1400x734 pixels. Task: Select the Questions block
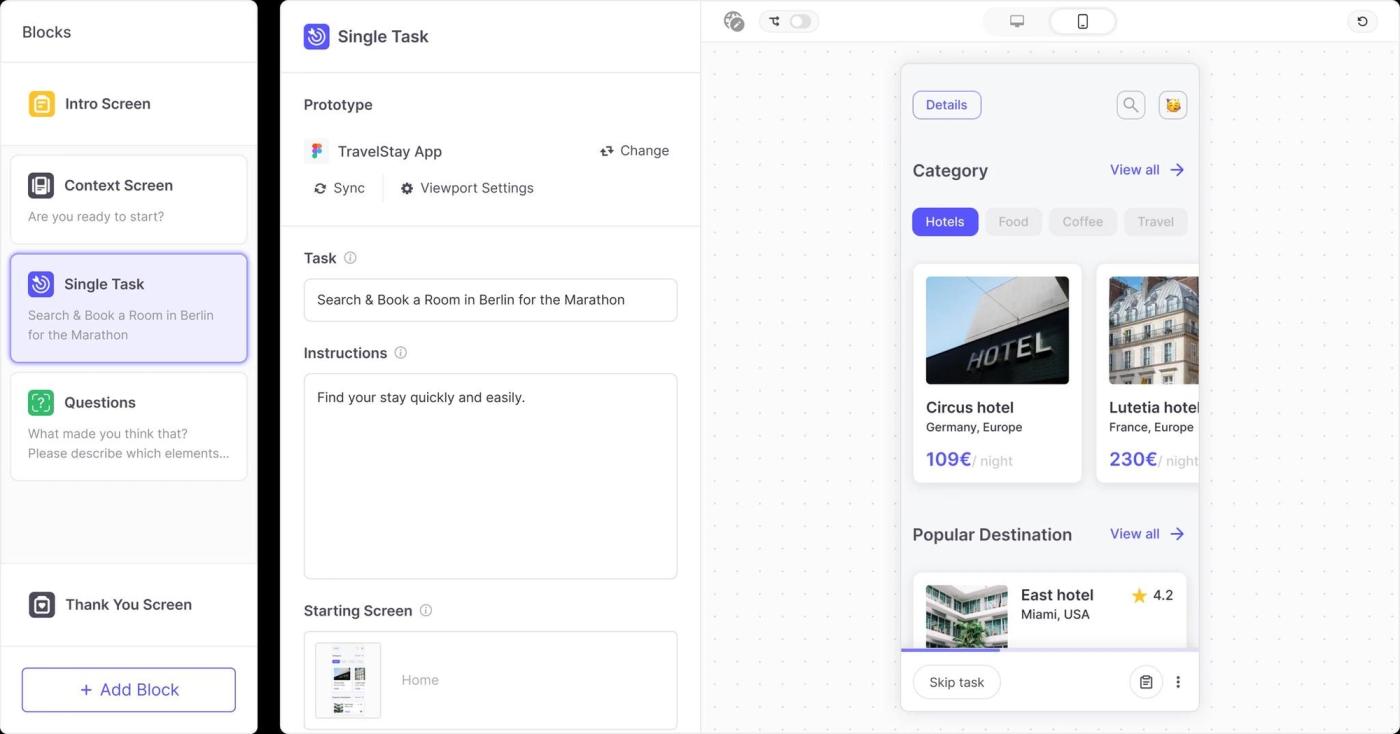tap(129, 426)
